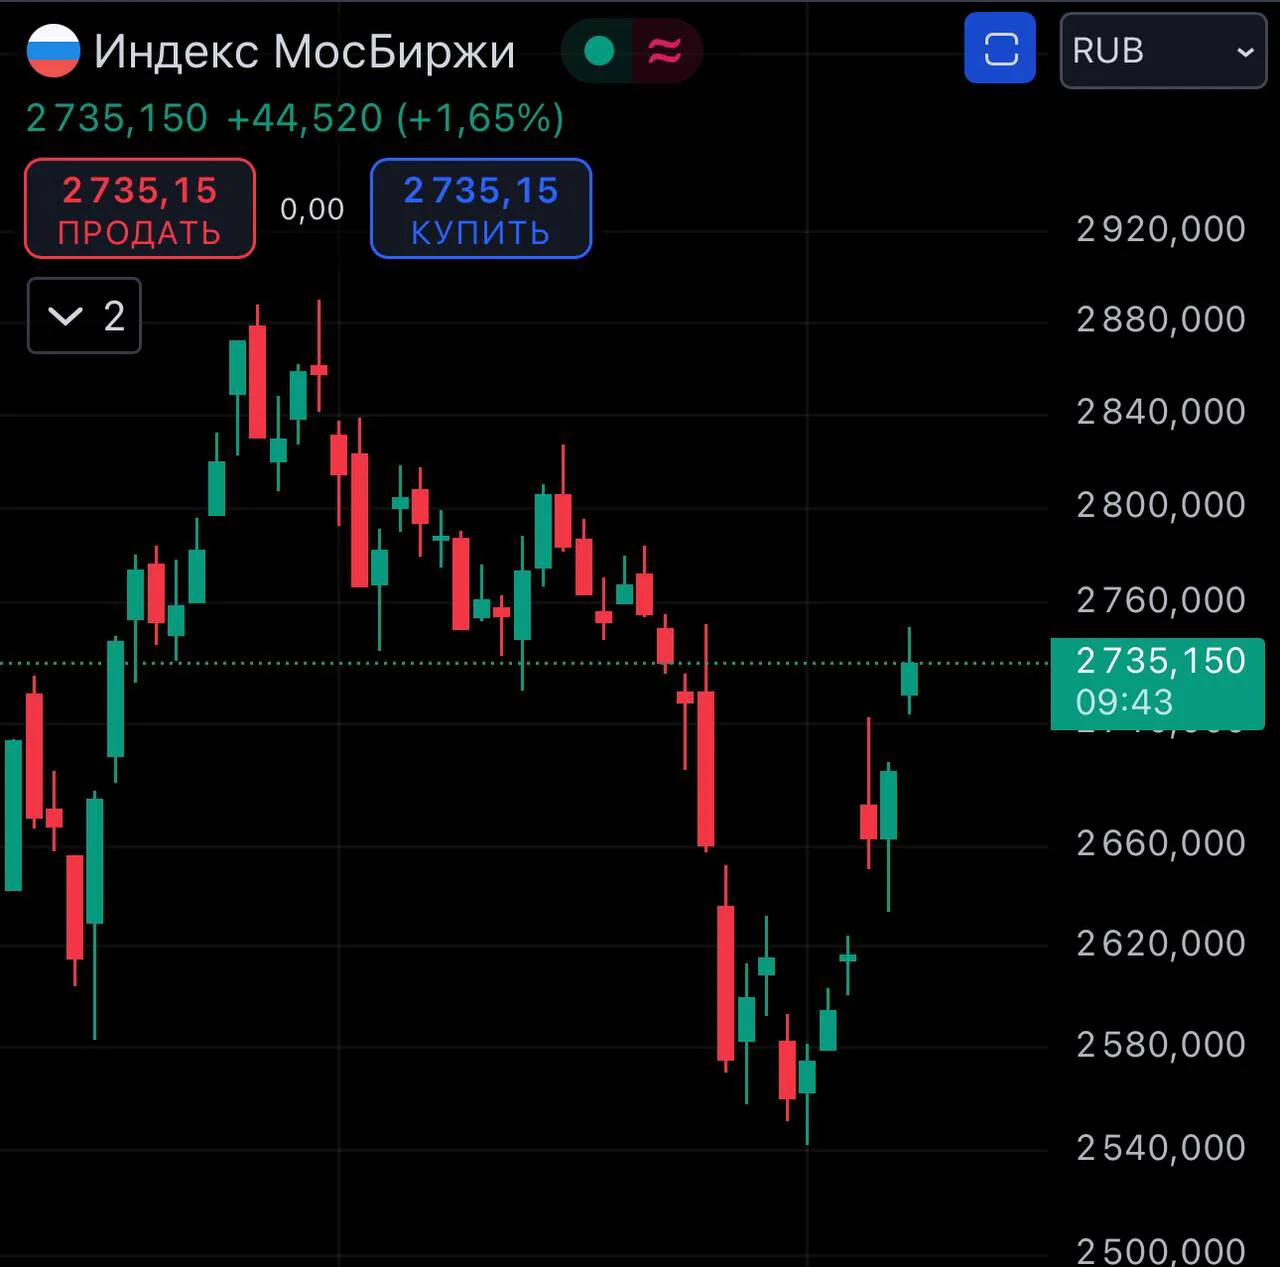Click the 0,00 spread value
The width and height of the screenshot is (1280, 1267).
pyautogui.click(x=312, y=210)
